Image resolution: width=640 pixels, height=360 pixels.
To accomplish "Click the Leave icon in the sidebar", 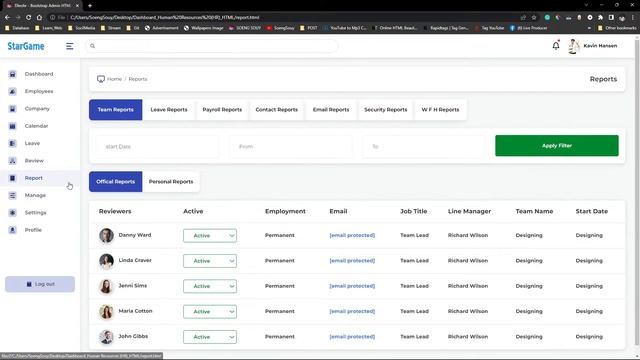I will tap(12, 143).
